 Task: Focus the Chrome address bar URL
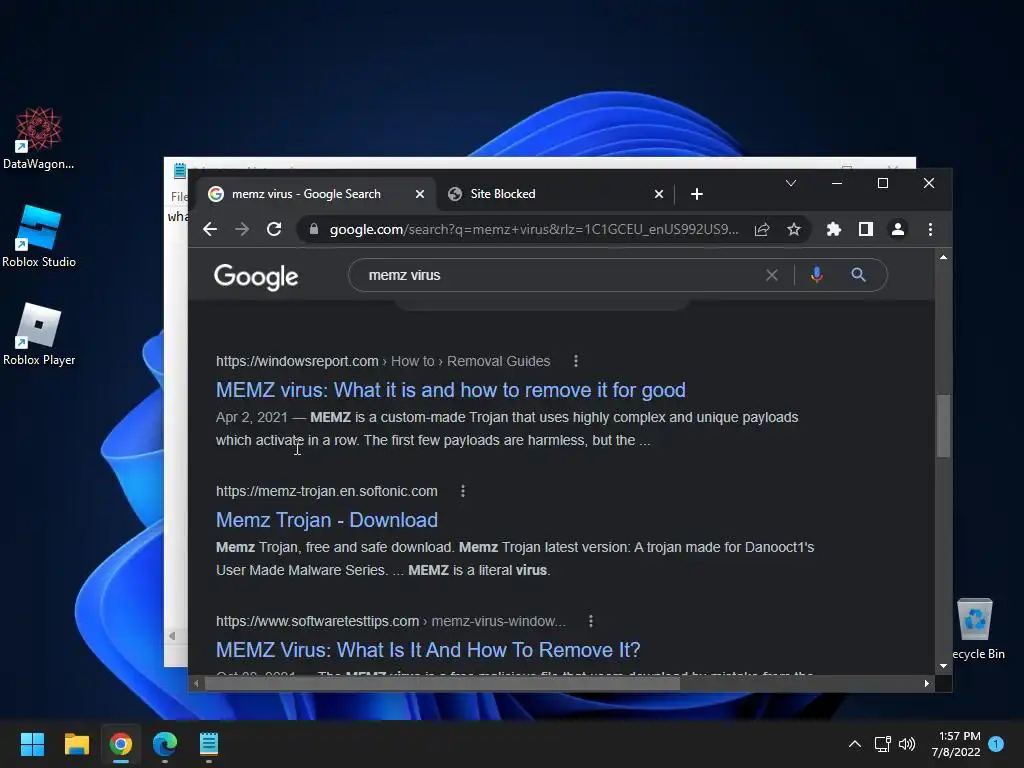[534, 229]
